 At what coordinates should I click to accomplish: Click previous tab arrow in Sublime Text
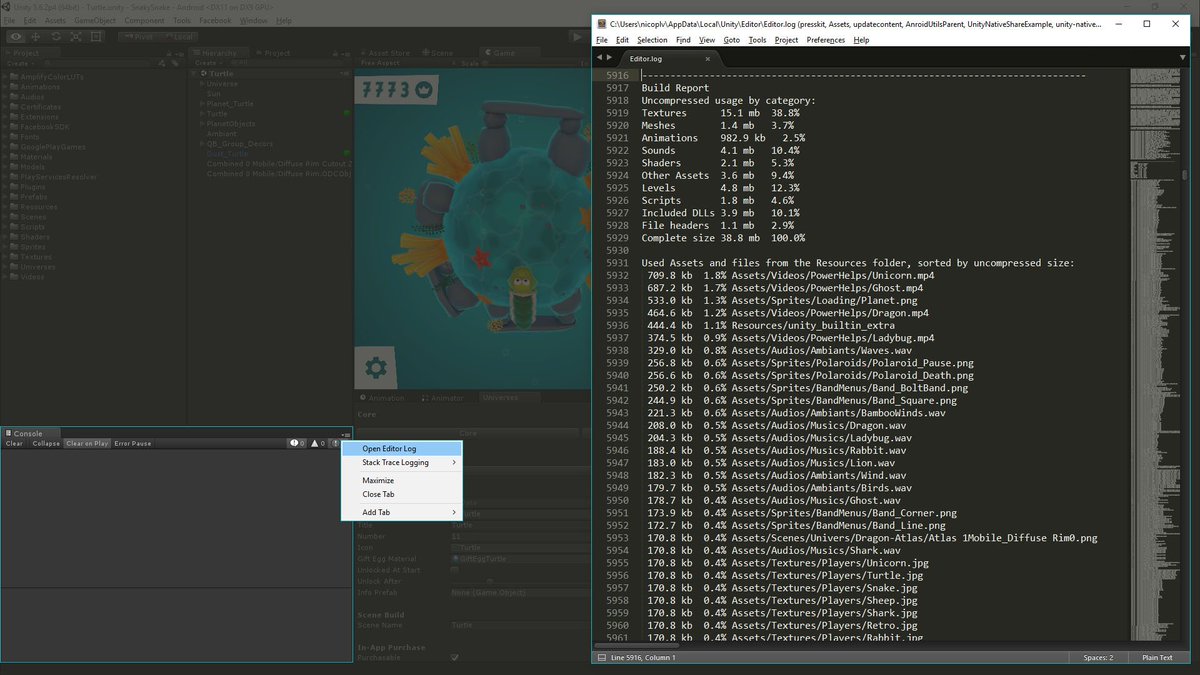598,58
